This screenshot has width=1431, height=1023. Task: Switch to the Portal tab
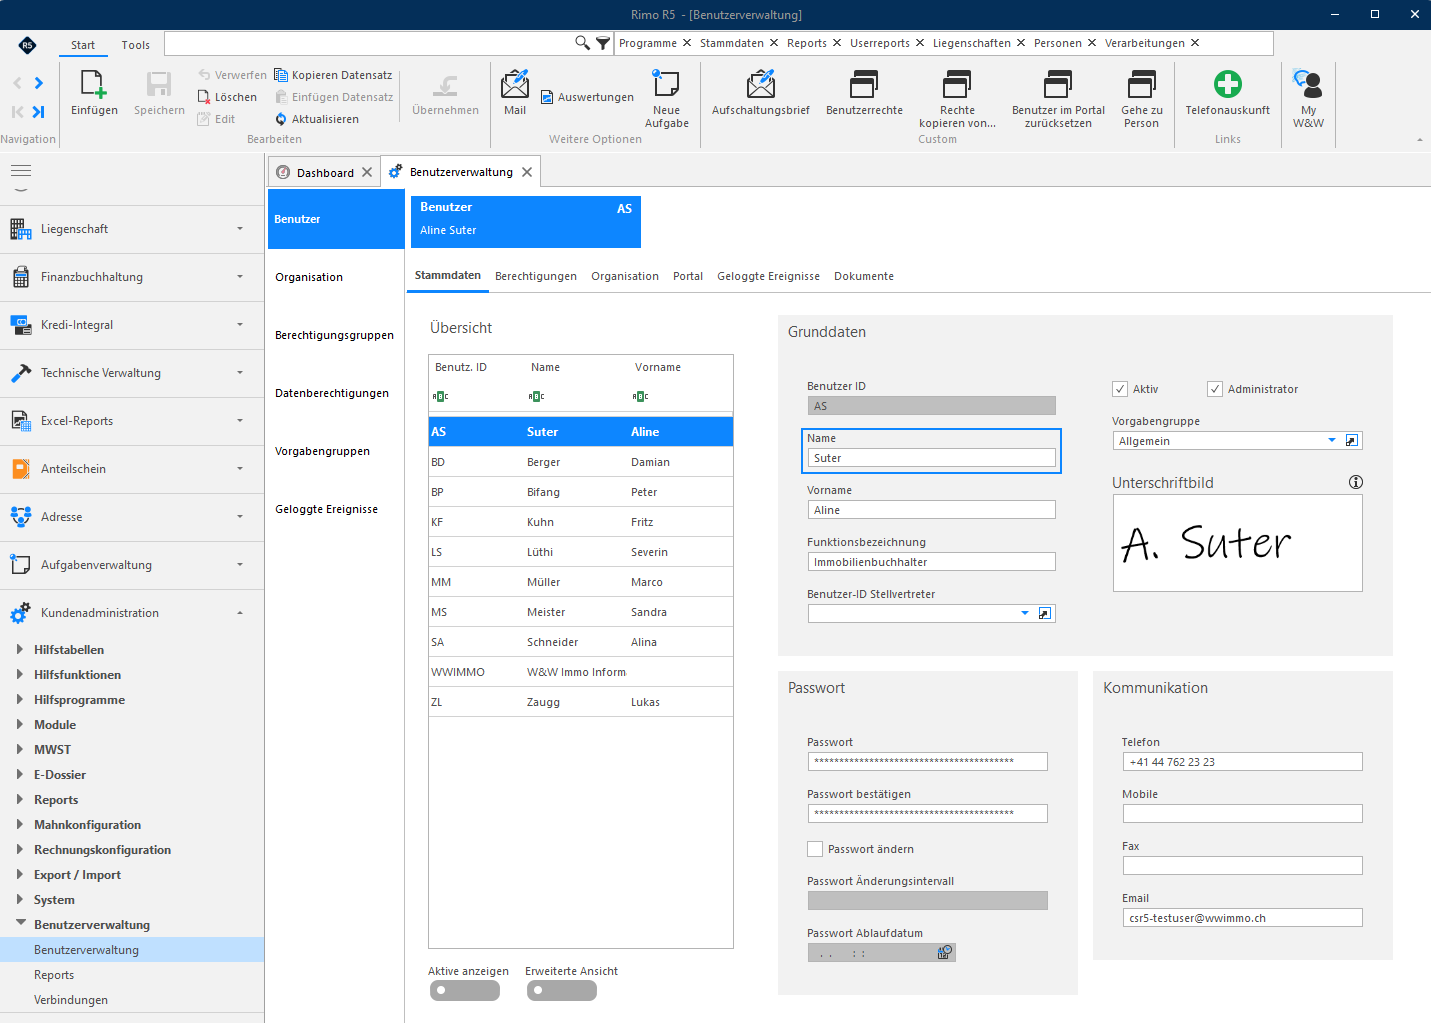pyautogui.click(x=688, y=276)
